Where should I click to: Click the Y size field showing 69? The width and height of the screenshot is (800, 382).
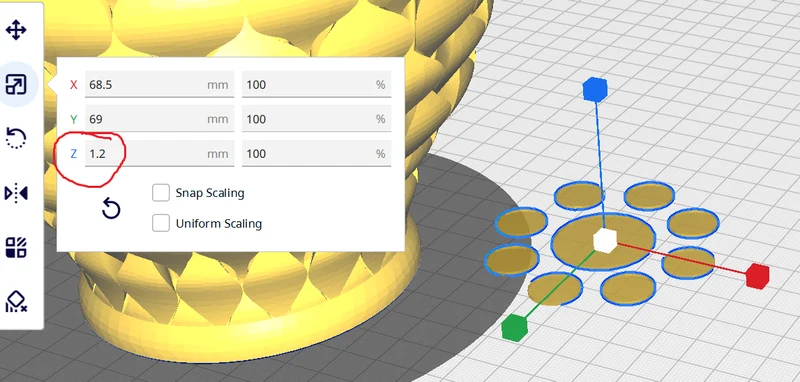tap(159, 119)
